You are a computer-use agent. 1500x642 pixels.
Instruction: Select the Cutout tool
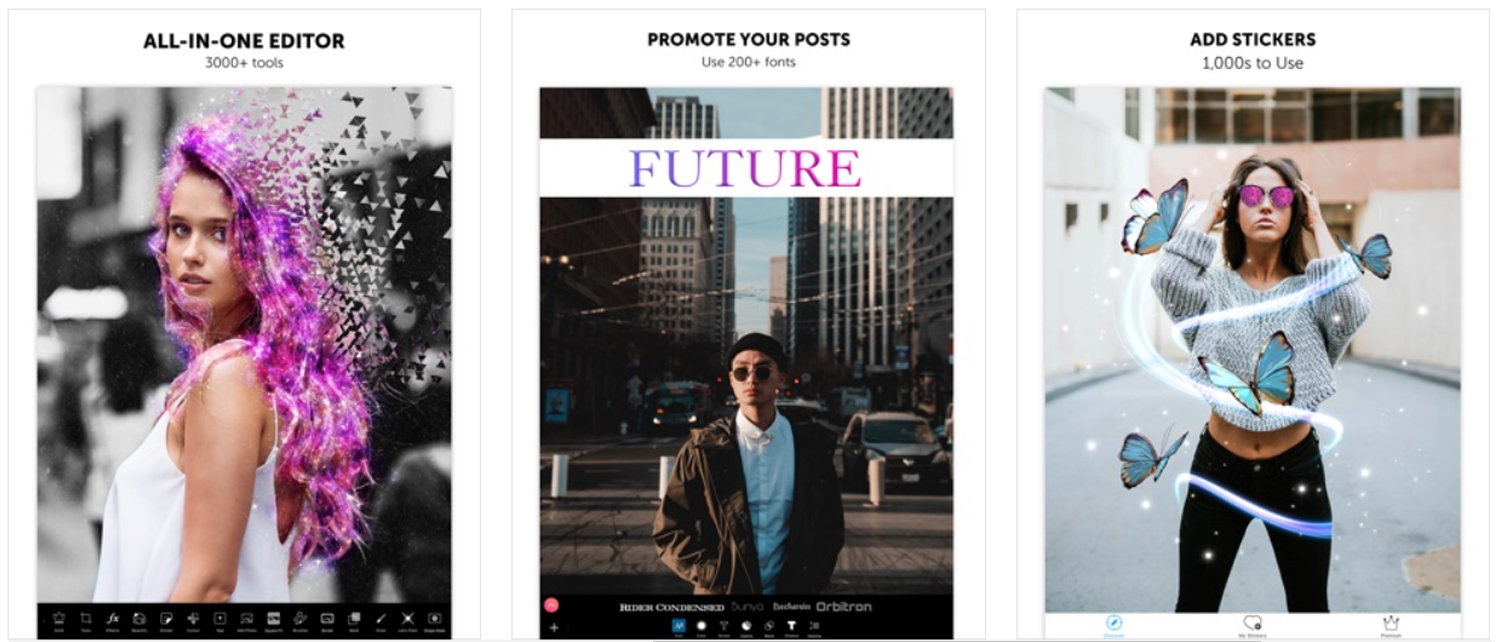[192, 618]
